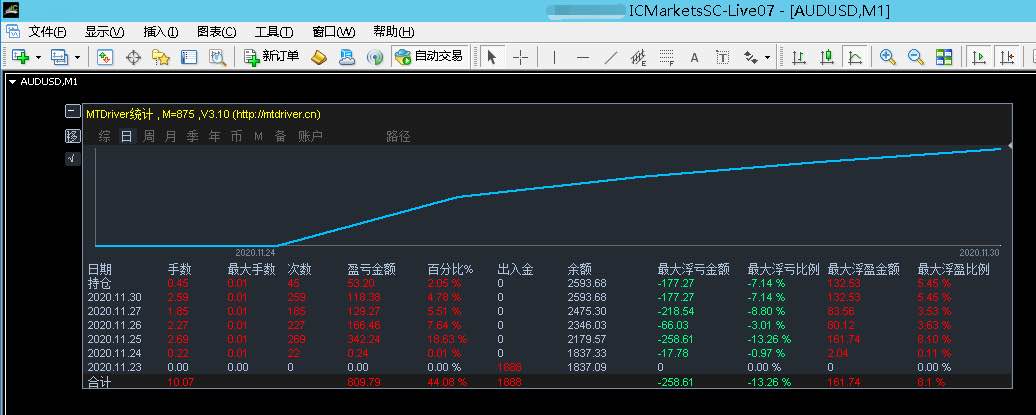Image resolution: width=1036 pixels, height=415 pixels.
Task: Click the zoom out magnifier
Action: [x=916, y=57]
